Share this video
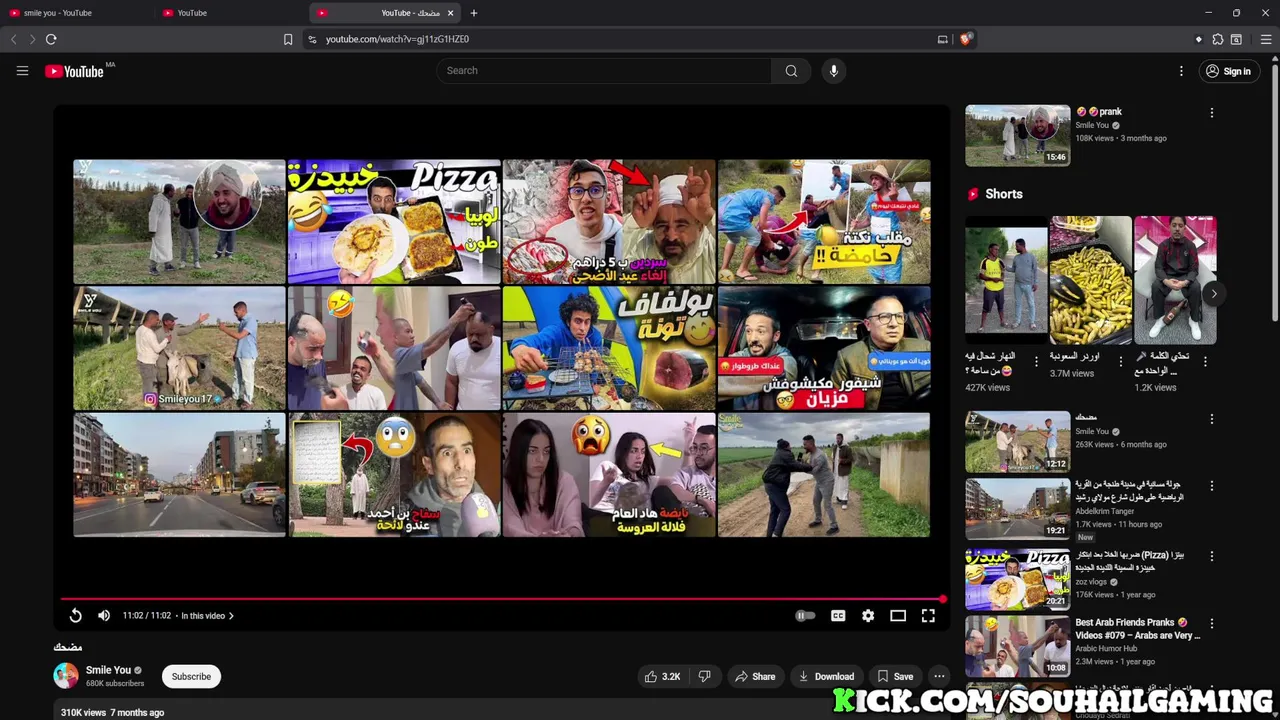 (755, 676)
